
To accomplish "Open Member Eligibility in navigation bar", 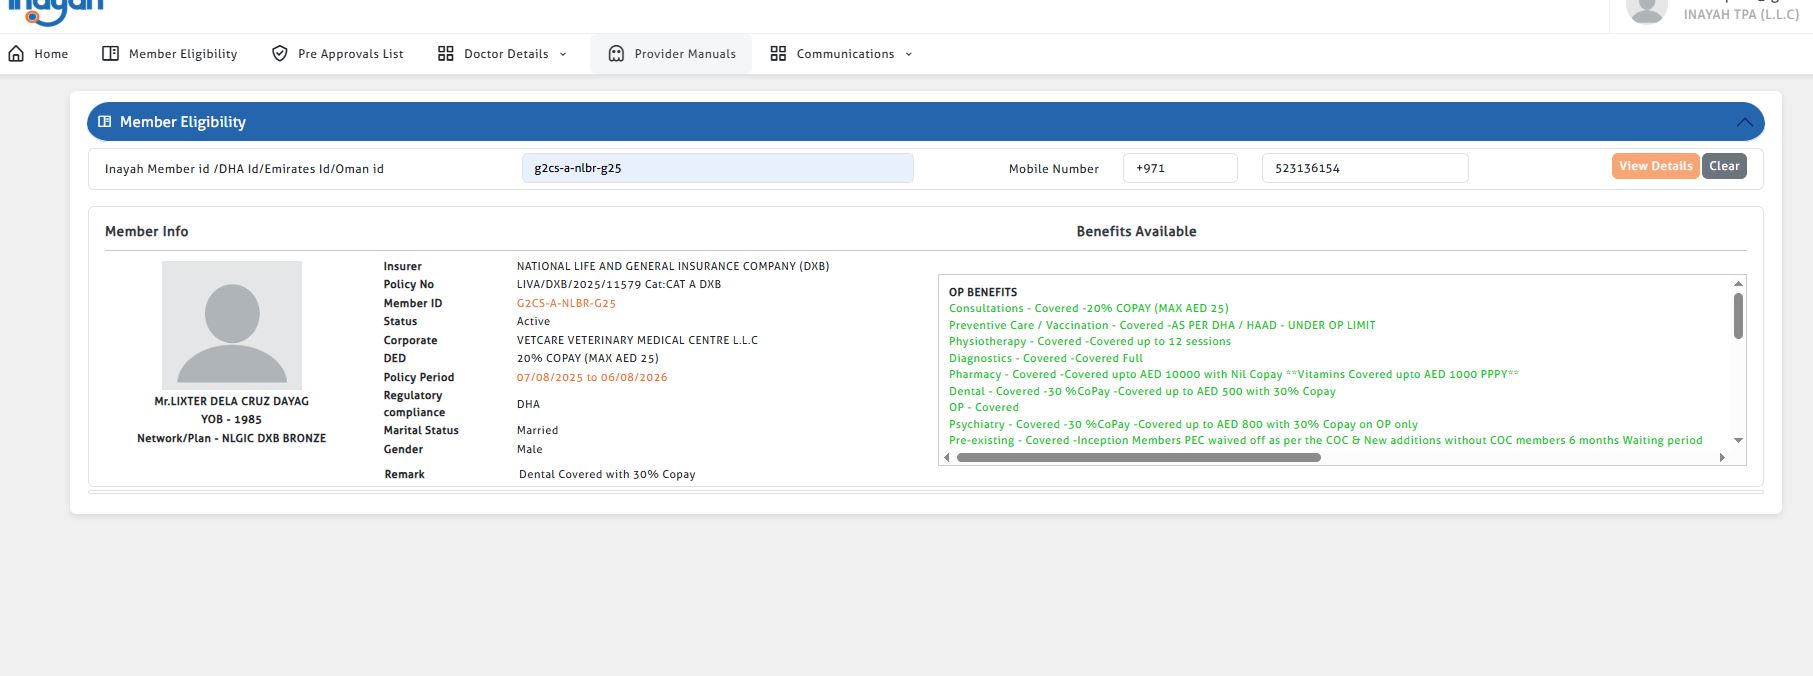I will 170,54.
